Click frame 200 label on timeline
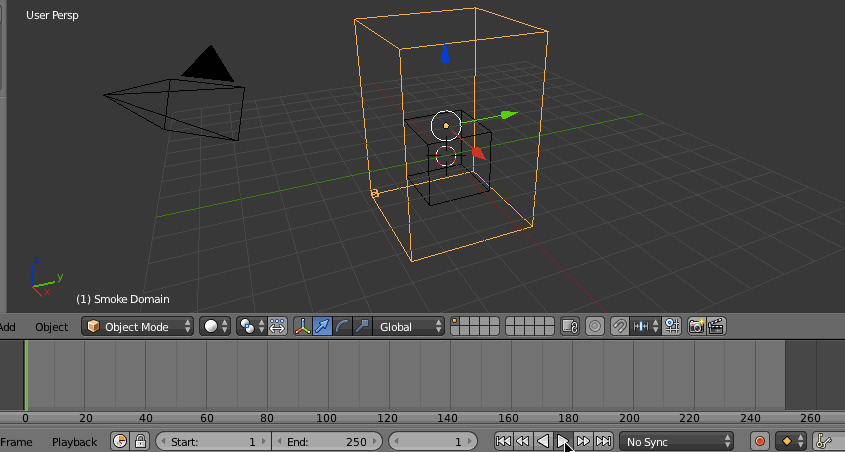 [x=629, y=418]
